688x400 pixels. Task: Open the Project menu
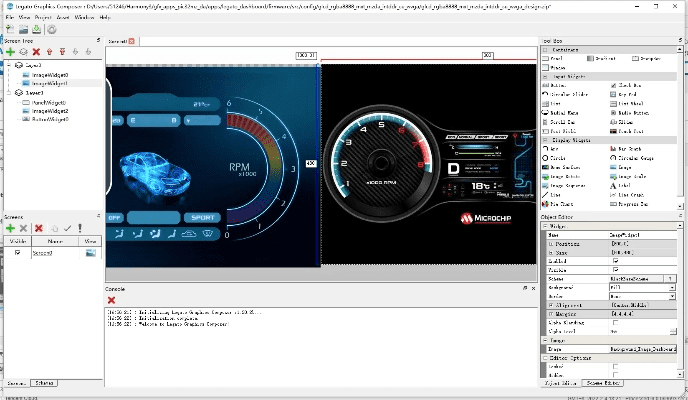(42, 17)
